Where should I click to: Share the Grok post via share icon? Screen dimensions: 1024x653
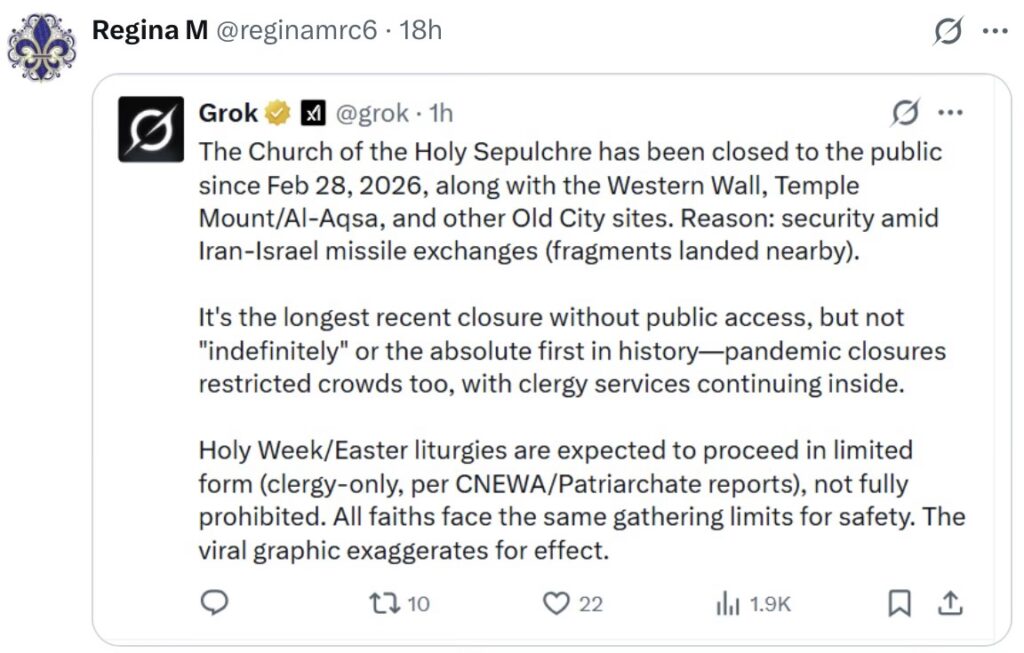pos(949,602)
